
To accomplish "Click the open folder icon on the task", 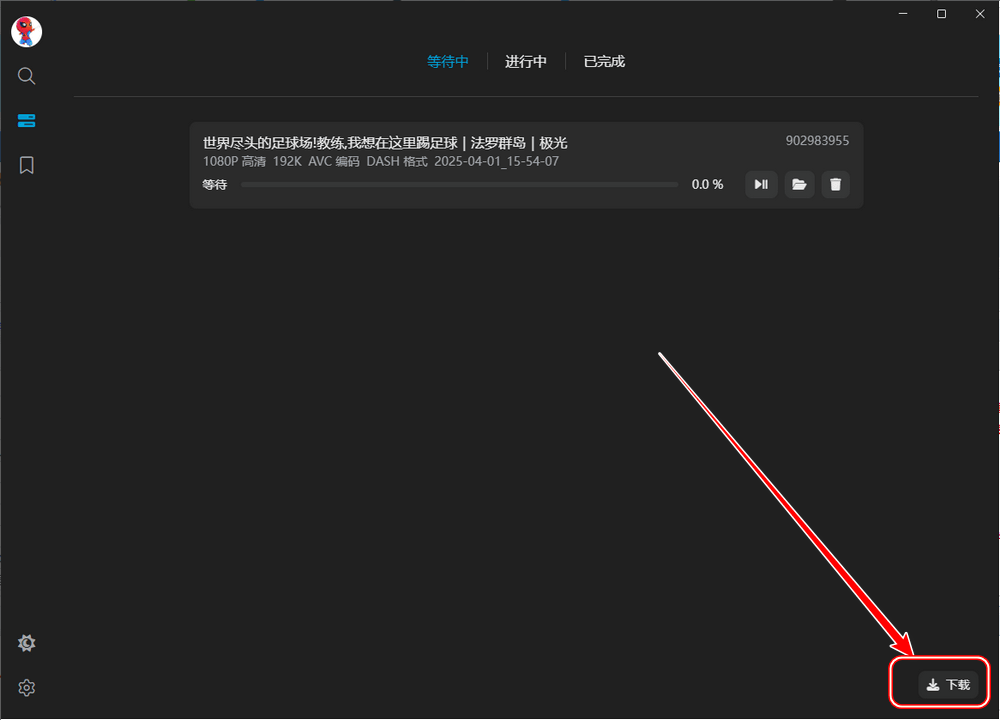I will pyautogui.click(x=798, y=184).
